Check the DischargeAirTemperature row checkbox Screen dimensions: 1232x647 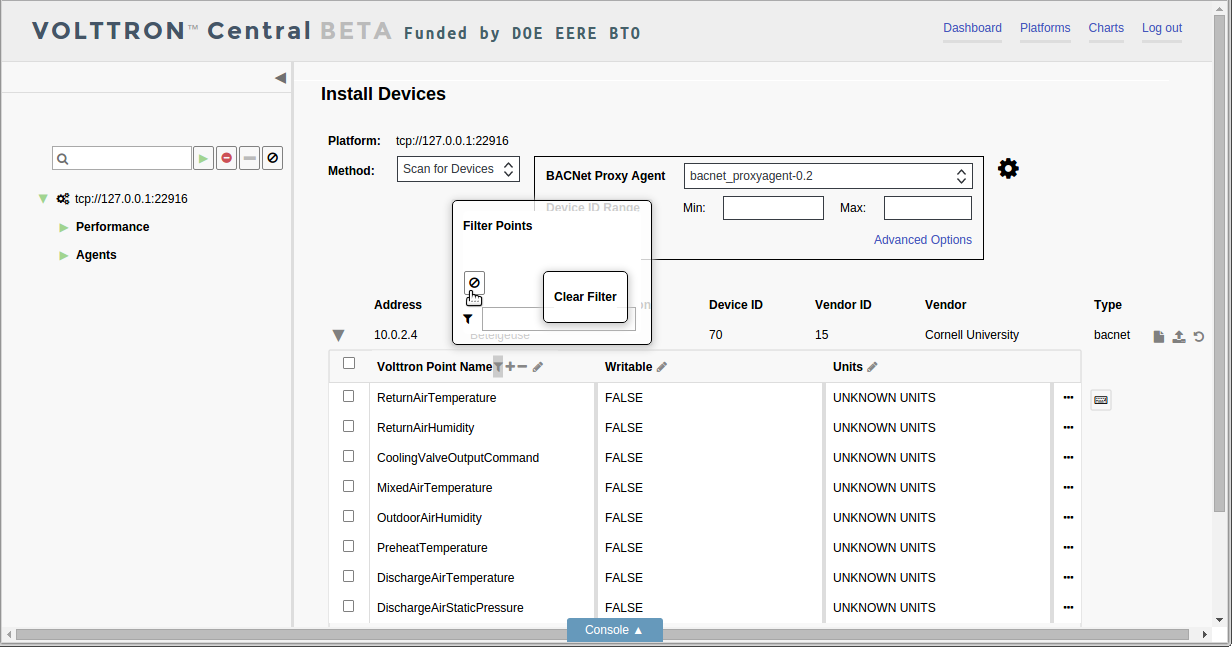click(x=349, y=576)
